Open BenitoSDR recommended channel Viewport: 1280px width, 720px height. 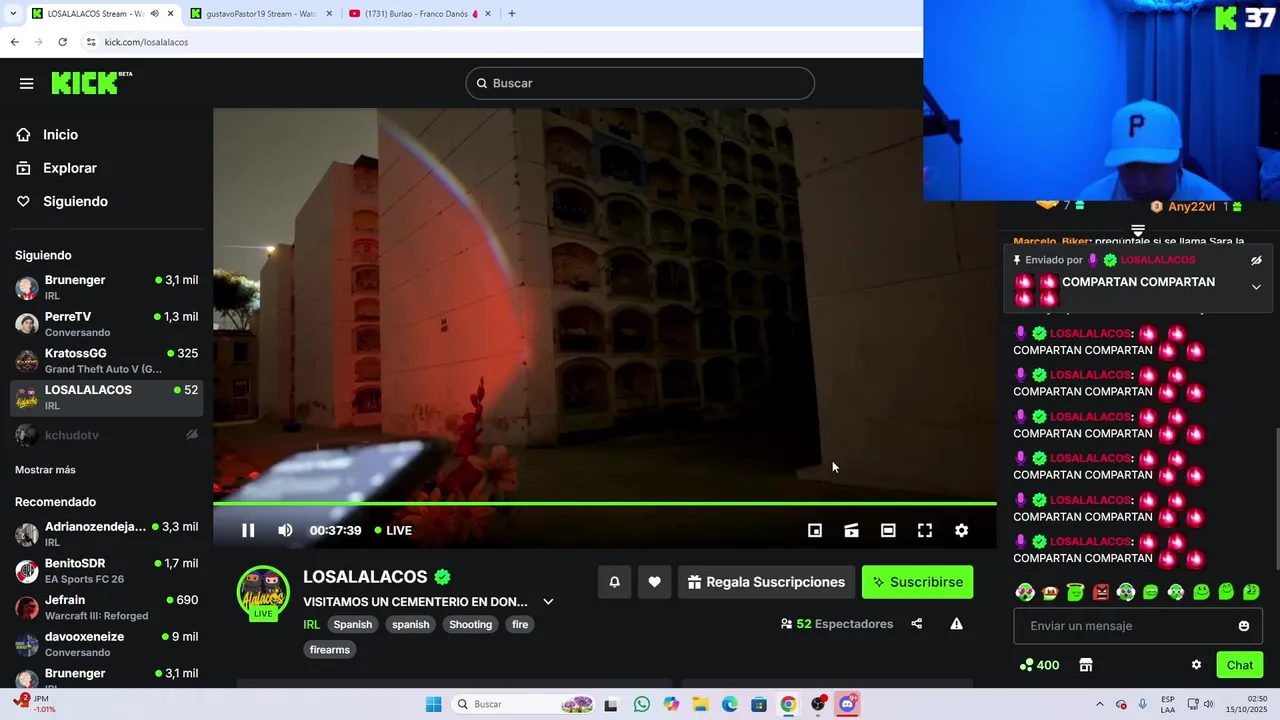(x=106, y=571)
